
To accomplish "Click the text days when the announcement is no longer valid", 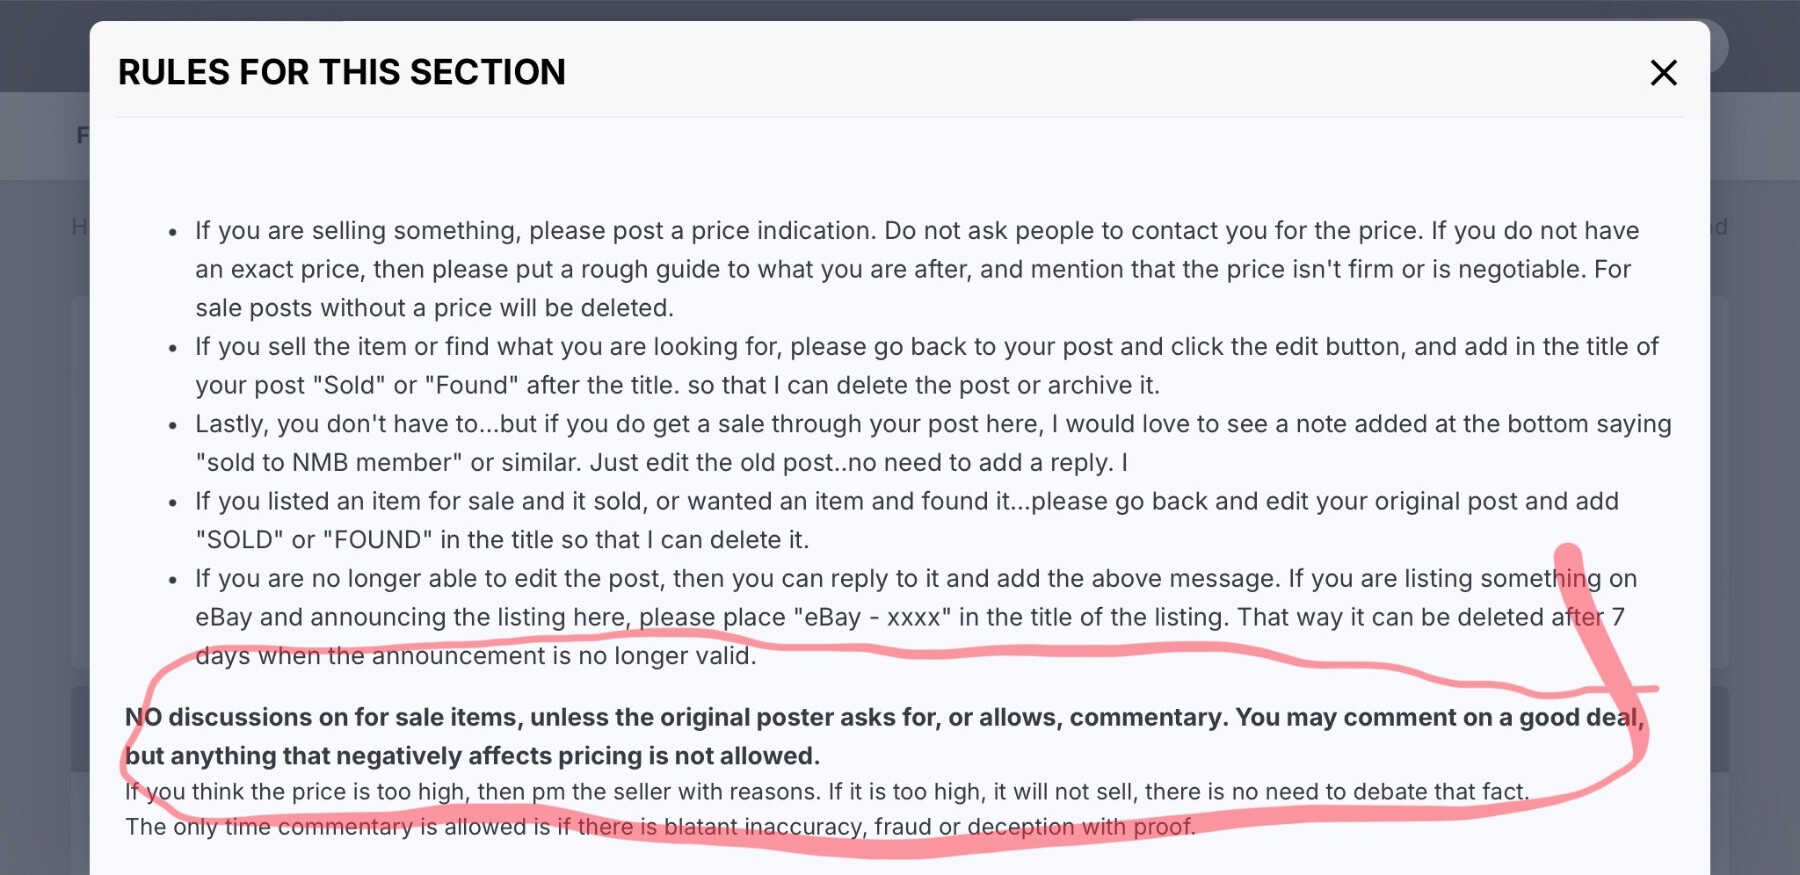I will [476, 656].
